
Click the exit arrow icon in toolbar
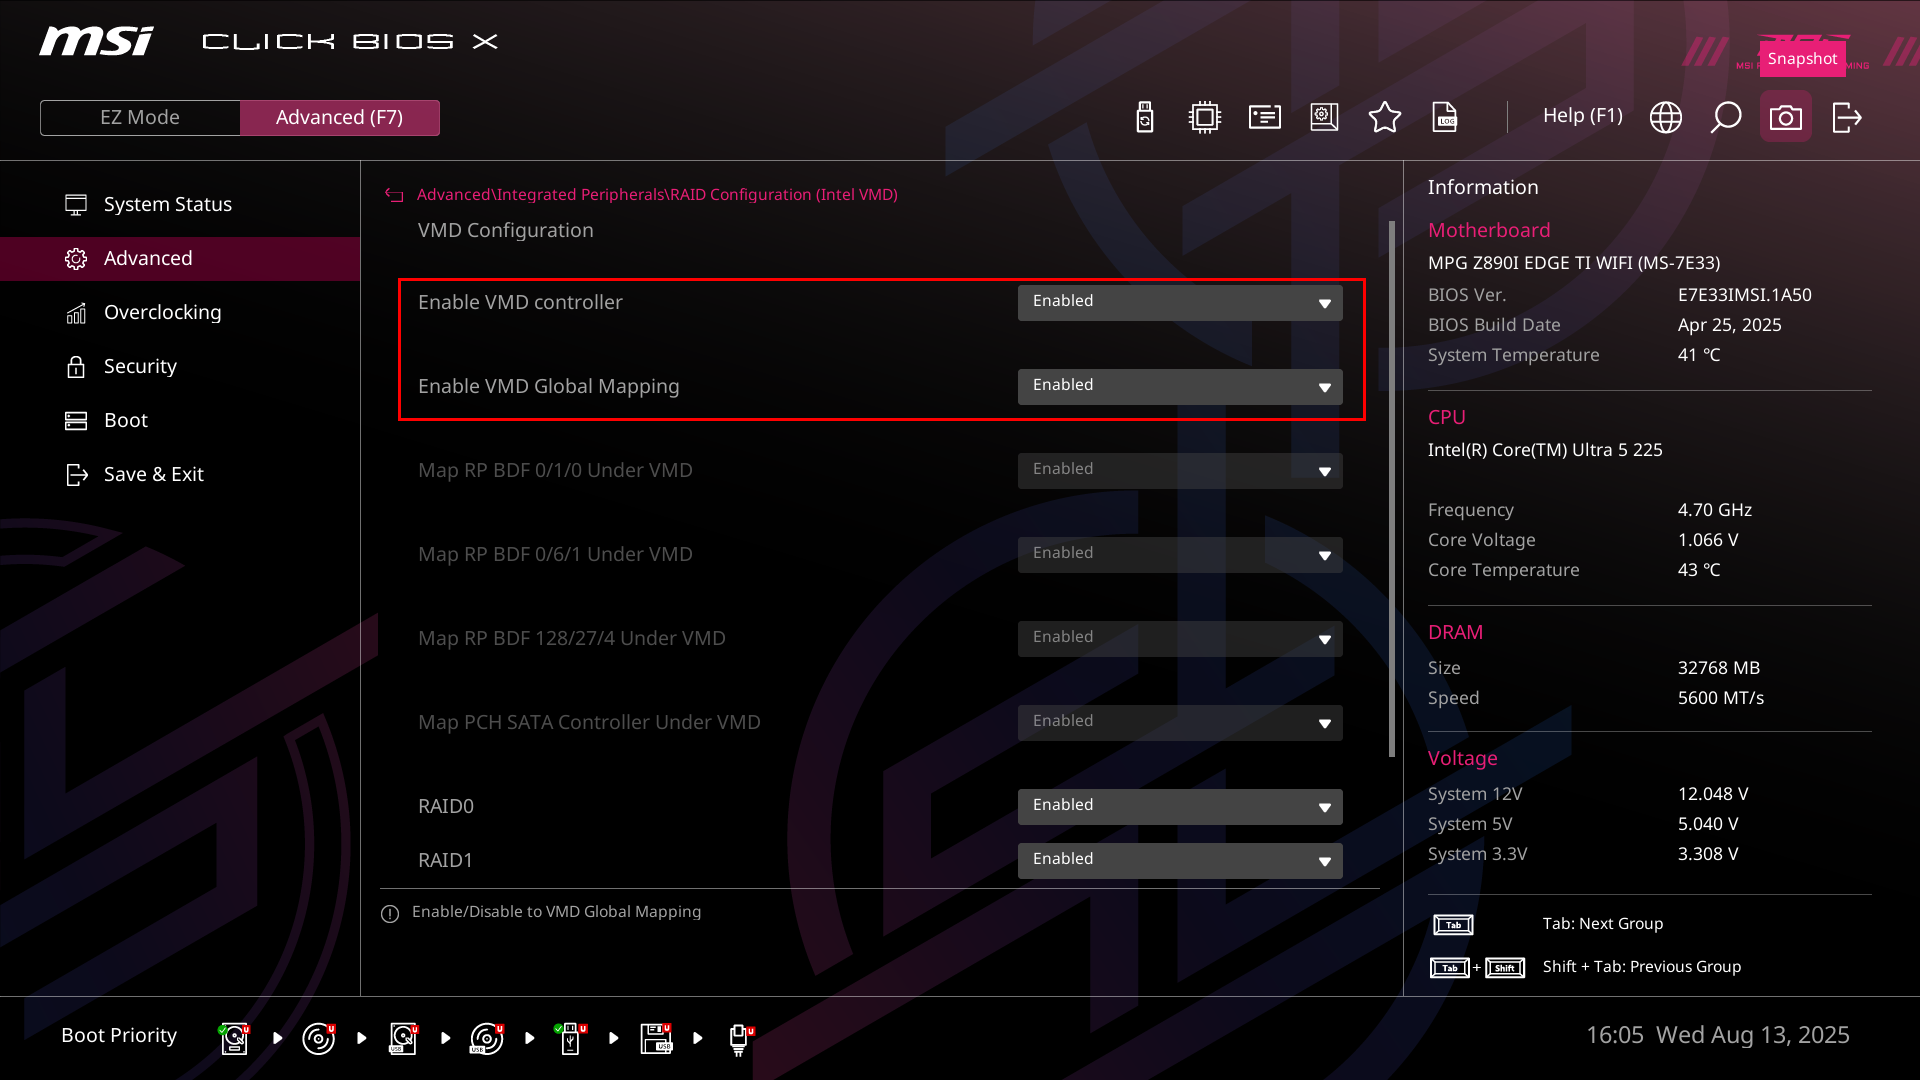point(1846,117)
